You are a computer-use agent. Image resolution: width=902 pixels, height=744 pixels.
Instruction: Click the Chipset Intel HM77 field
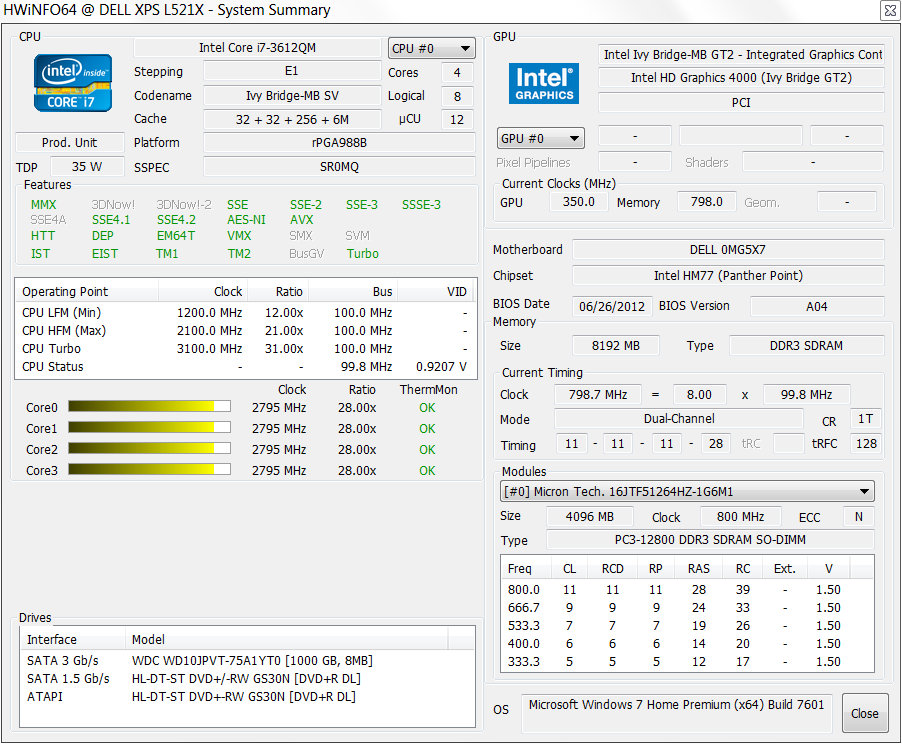728,276
